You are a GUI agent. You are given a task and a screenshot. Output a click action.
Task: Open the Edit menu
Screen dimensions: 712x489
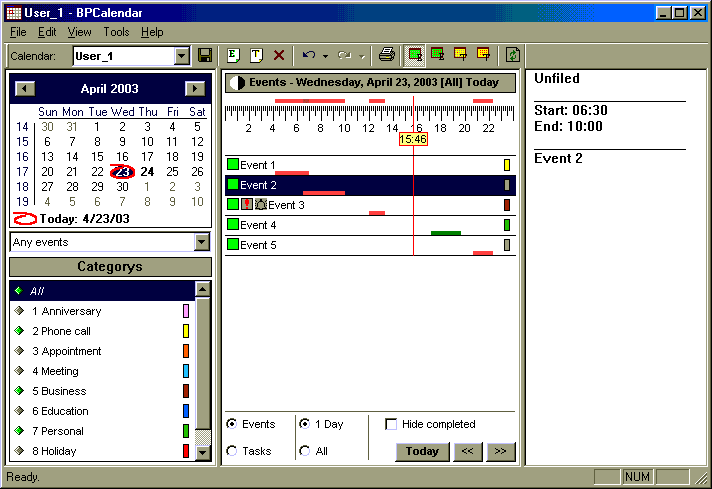click(47, 32)
